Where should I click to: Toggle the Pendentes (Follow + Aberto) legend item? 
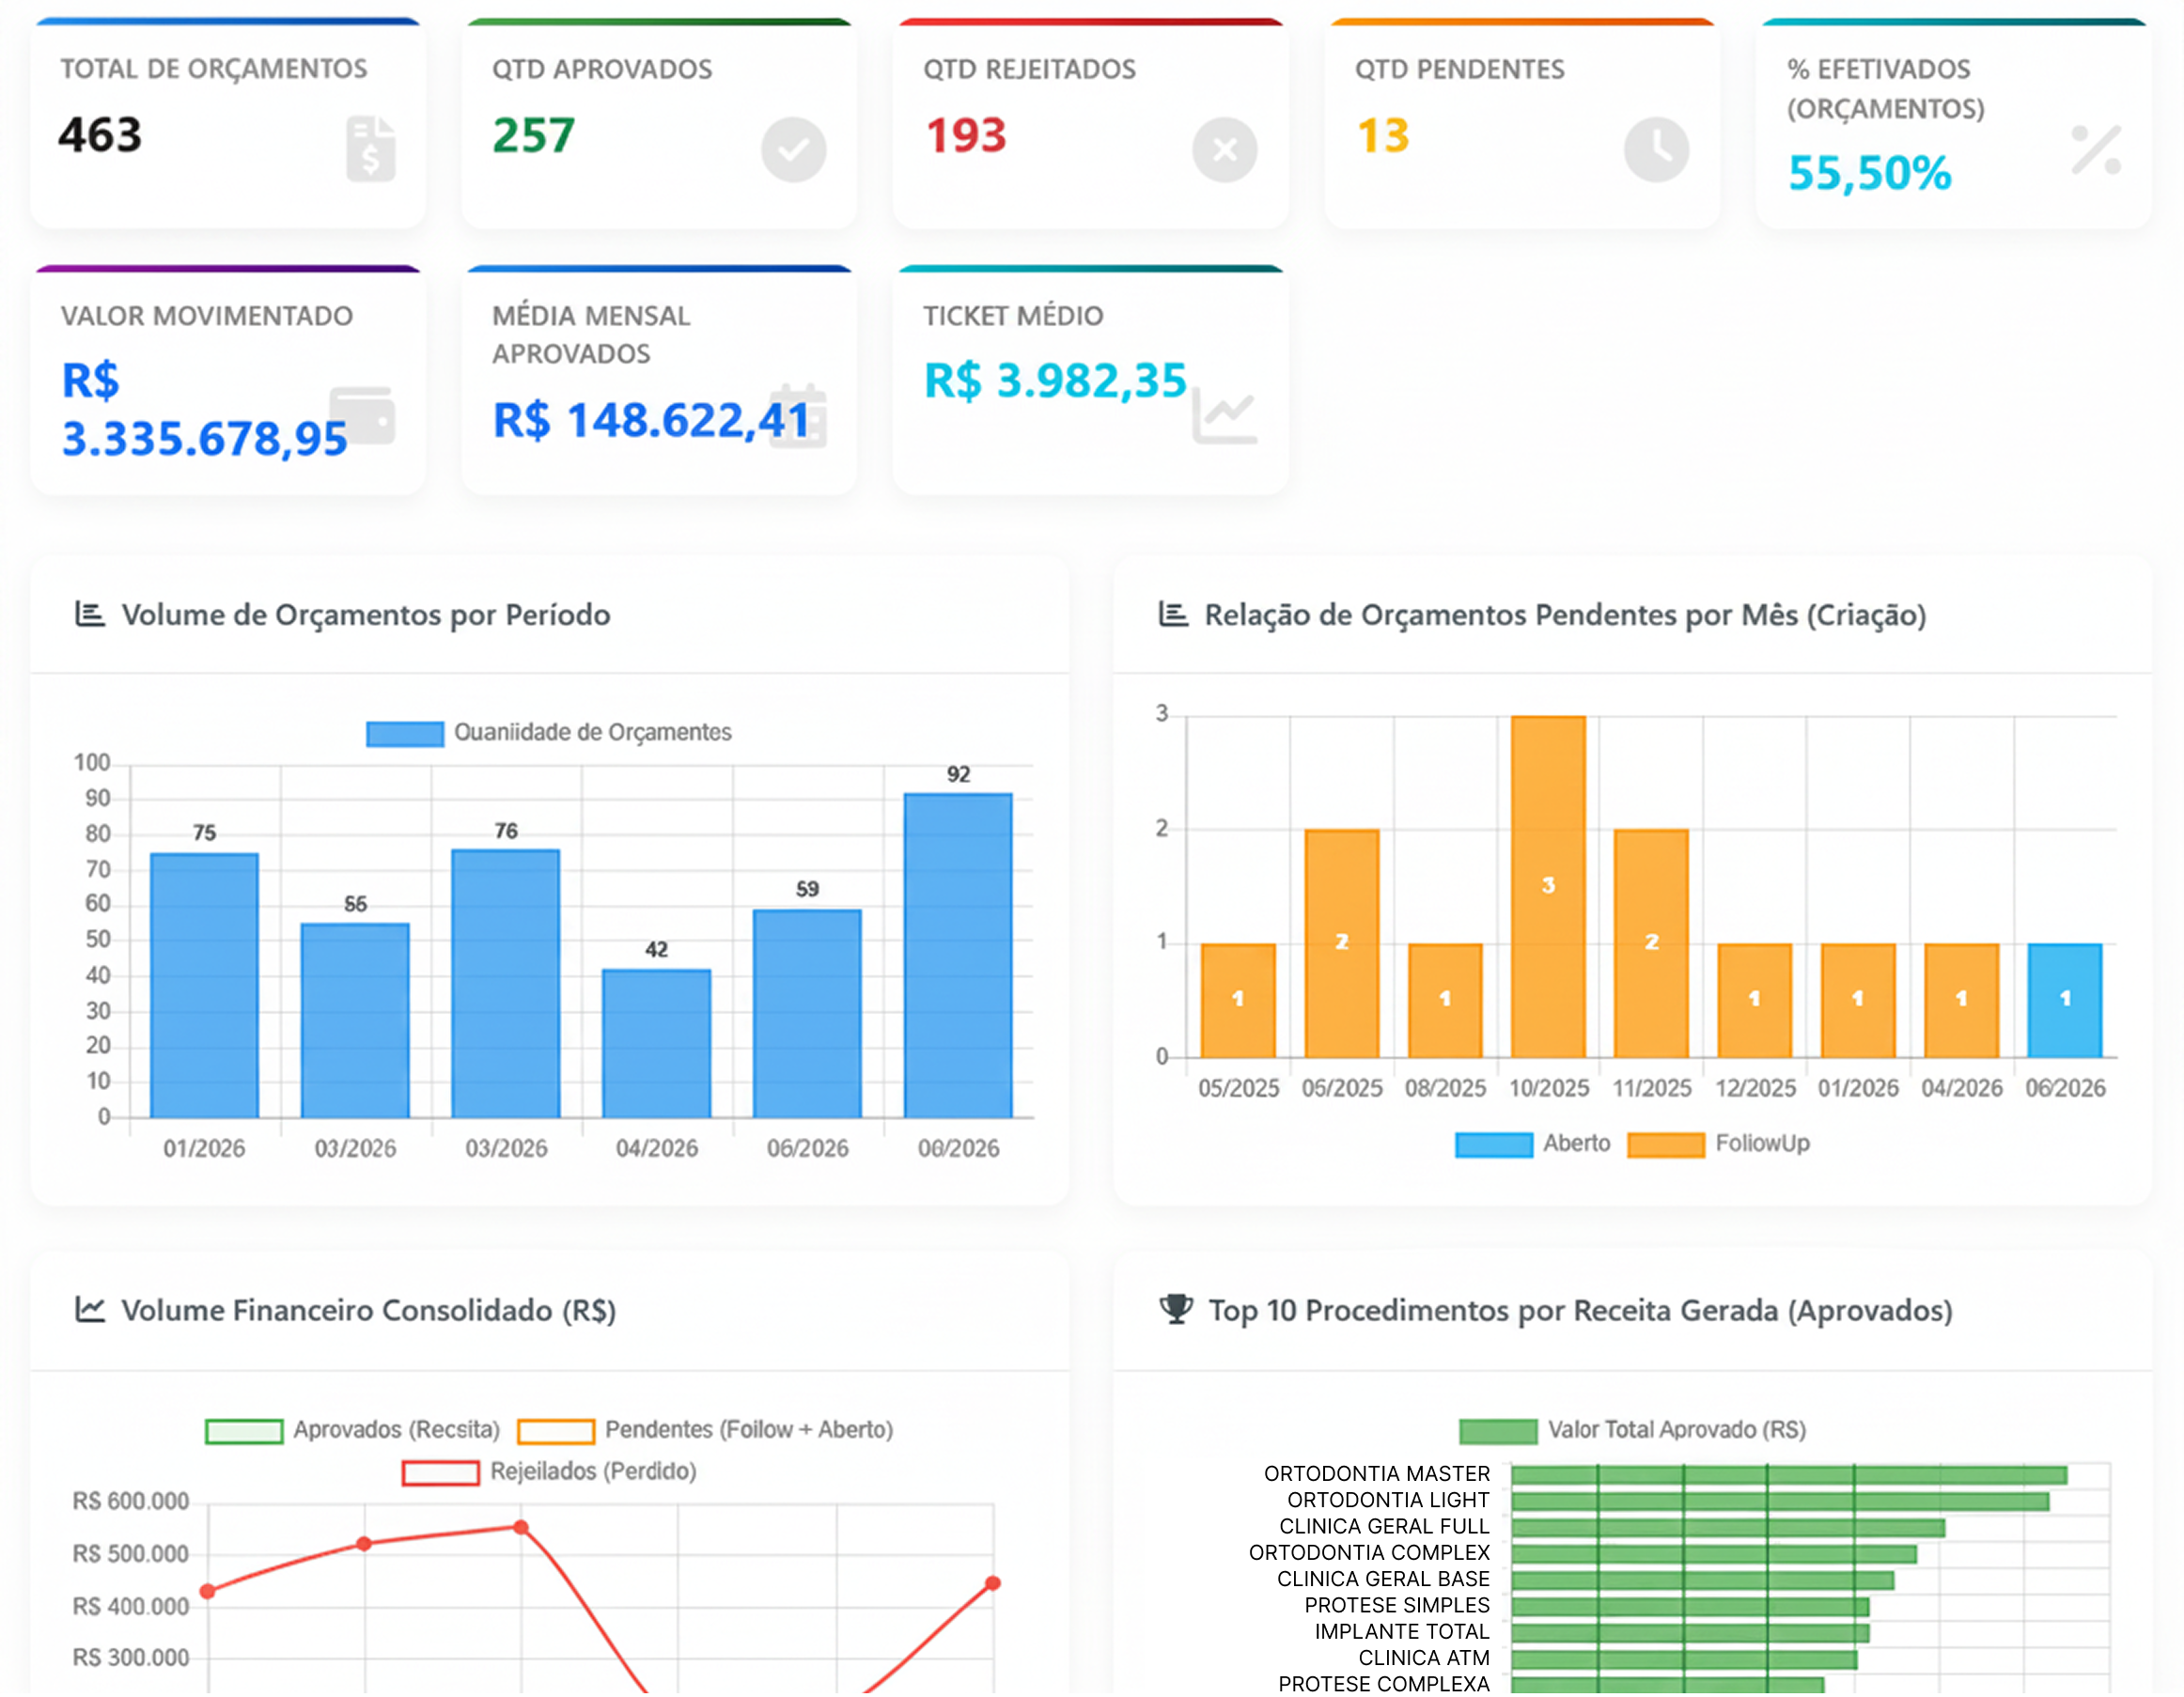pyautogui.click(x=705, y=1430)
